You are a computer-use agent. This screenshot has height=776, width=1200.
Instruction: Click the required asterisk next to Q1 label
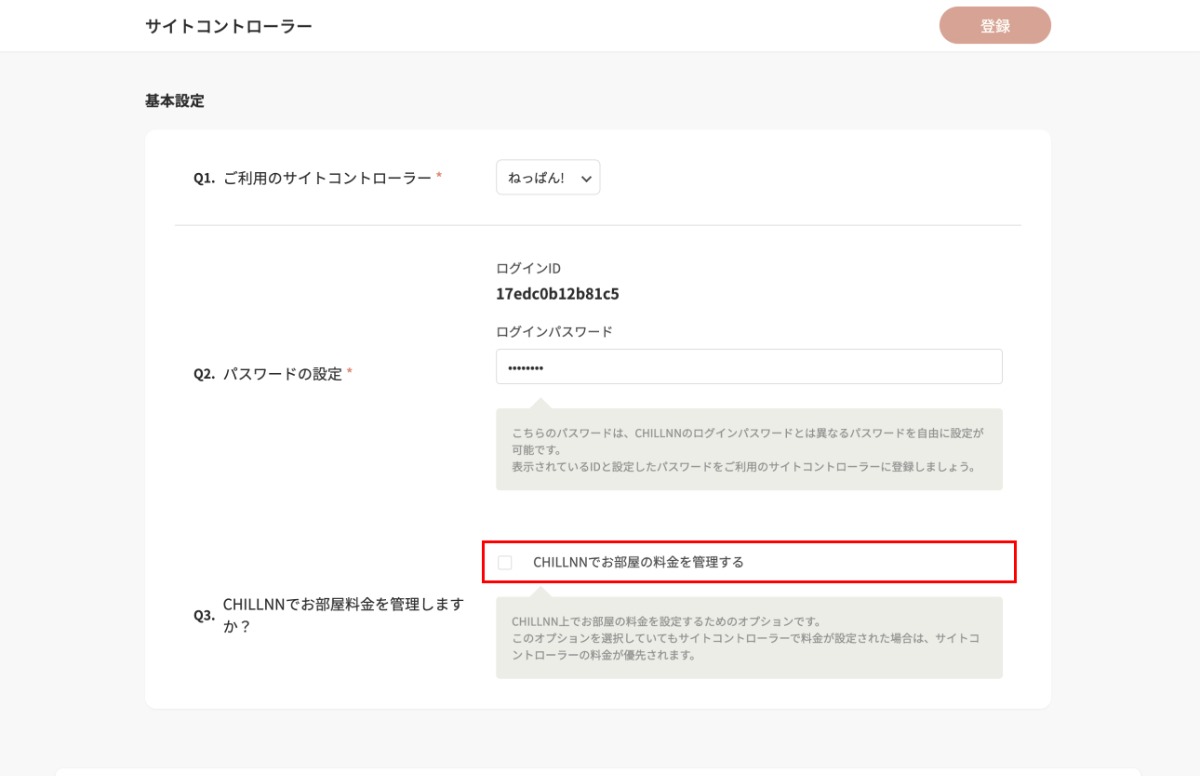pyautogui.click(x=439, y=177)
